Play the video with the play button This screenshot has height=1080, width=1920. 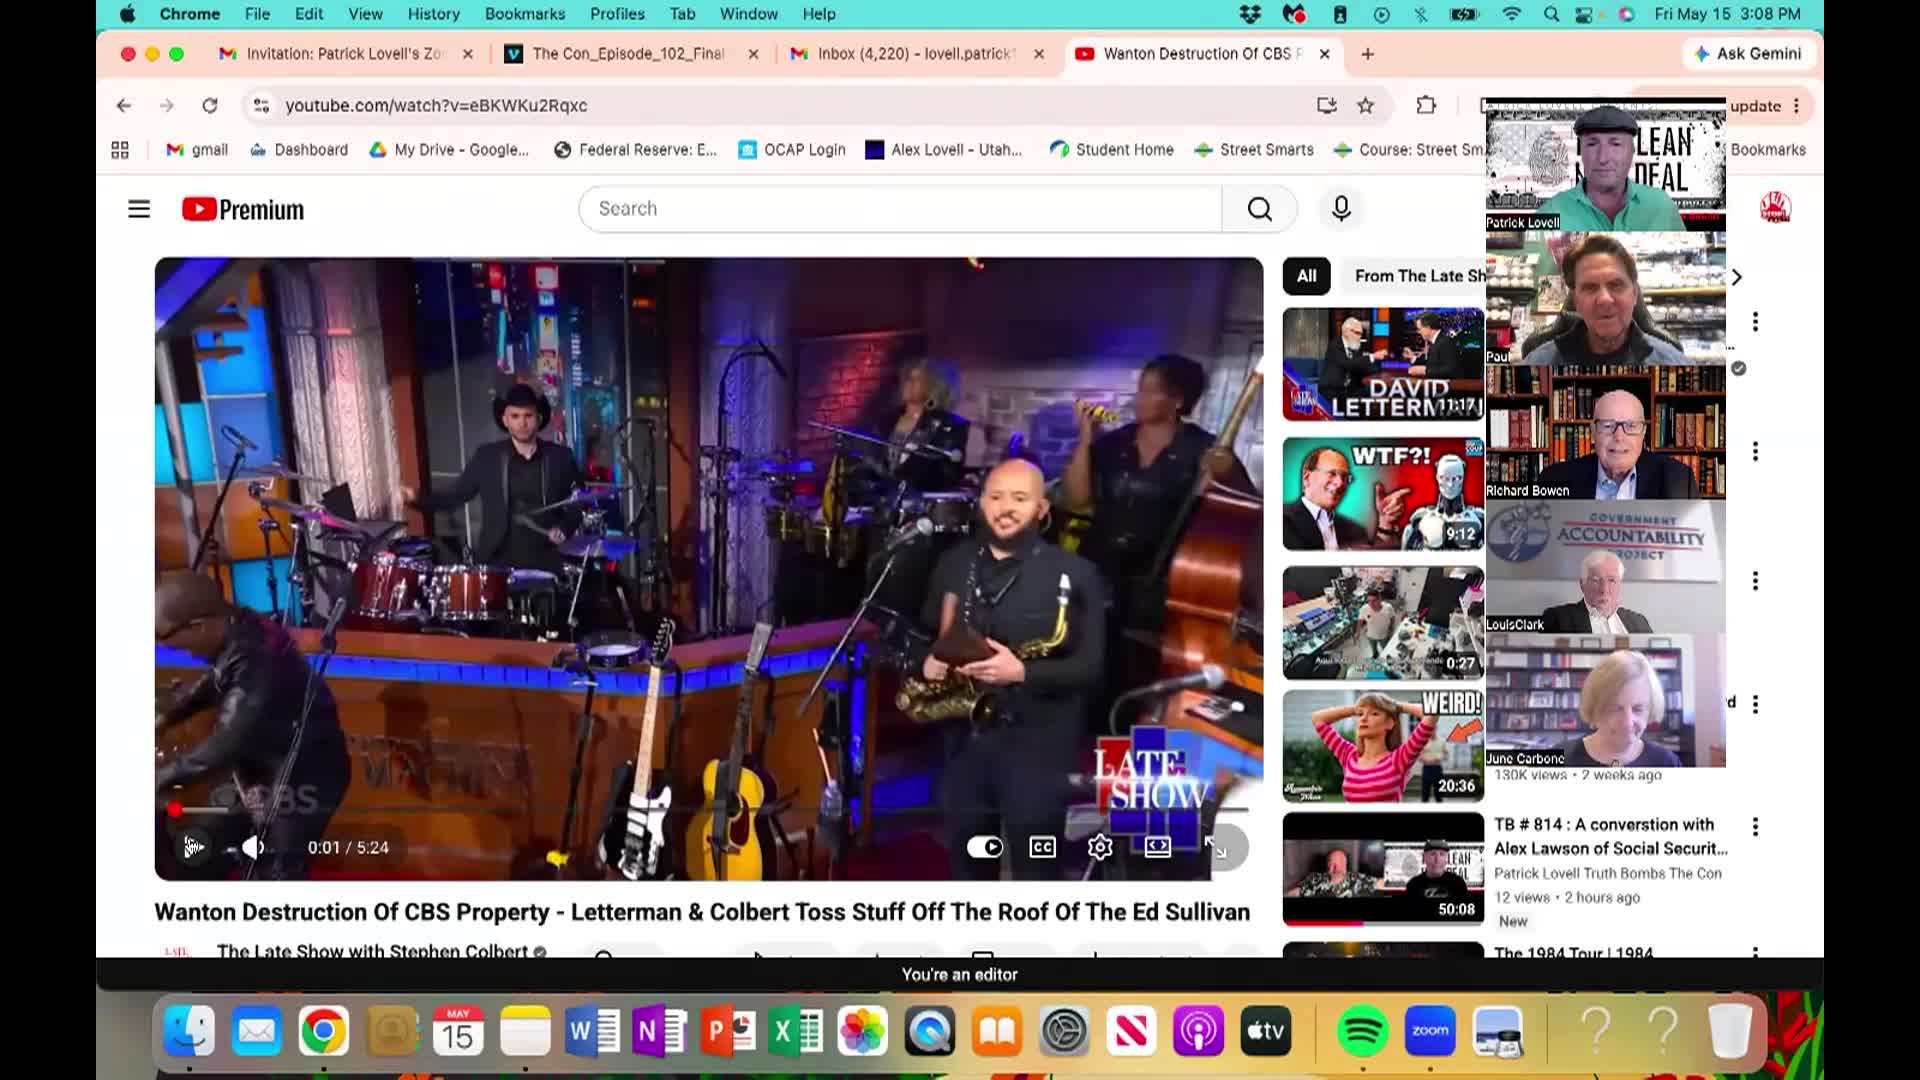[x=193, y=847]
